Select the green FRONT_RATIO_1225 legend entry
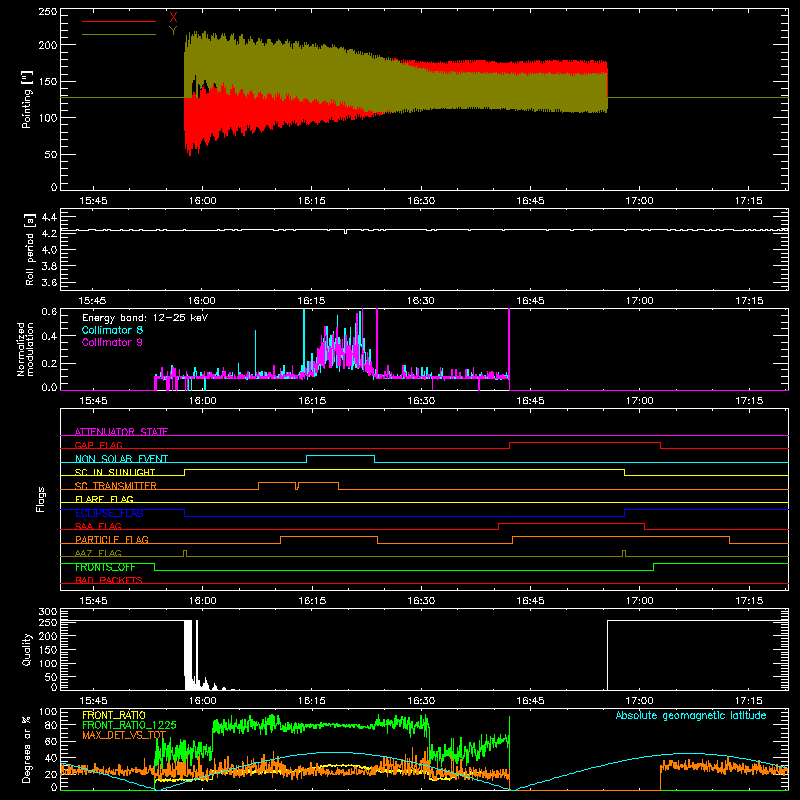The height and width of the screenshot is (800, 800). (x=129, y=725)
